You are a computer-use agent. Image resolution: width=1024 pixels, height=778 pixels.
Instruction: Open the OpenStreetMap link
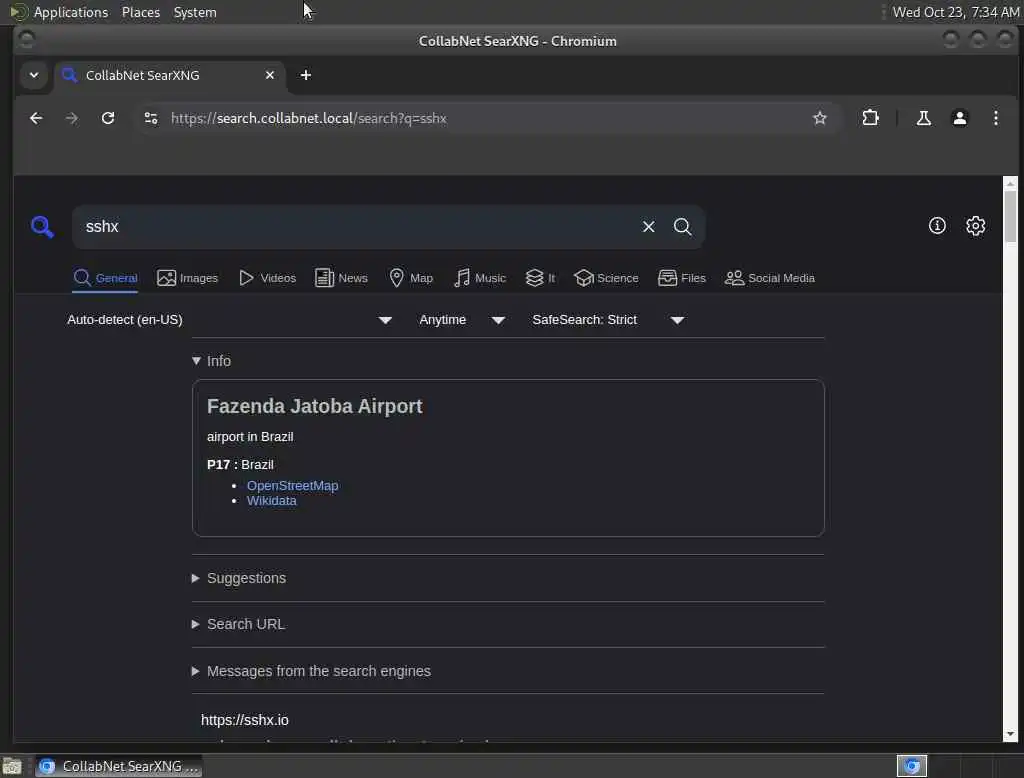click(x=293, y=486)
